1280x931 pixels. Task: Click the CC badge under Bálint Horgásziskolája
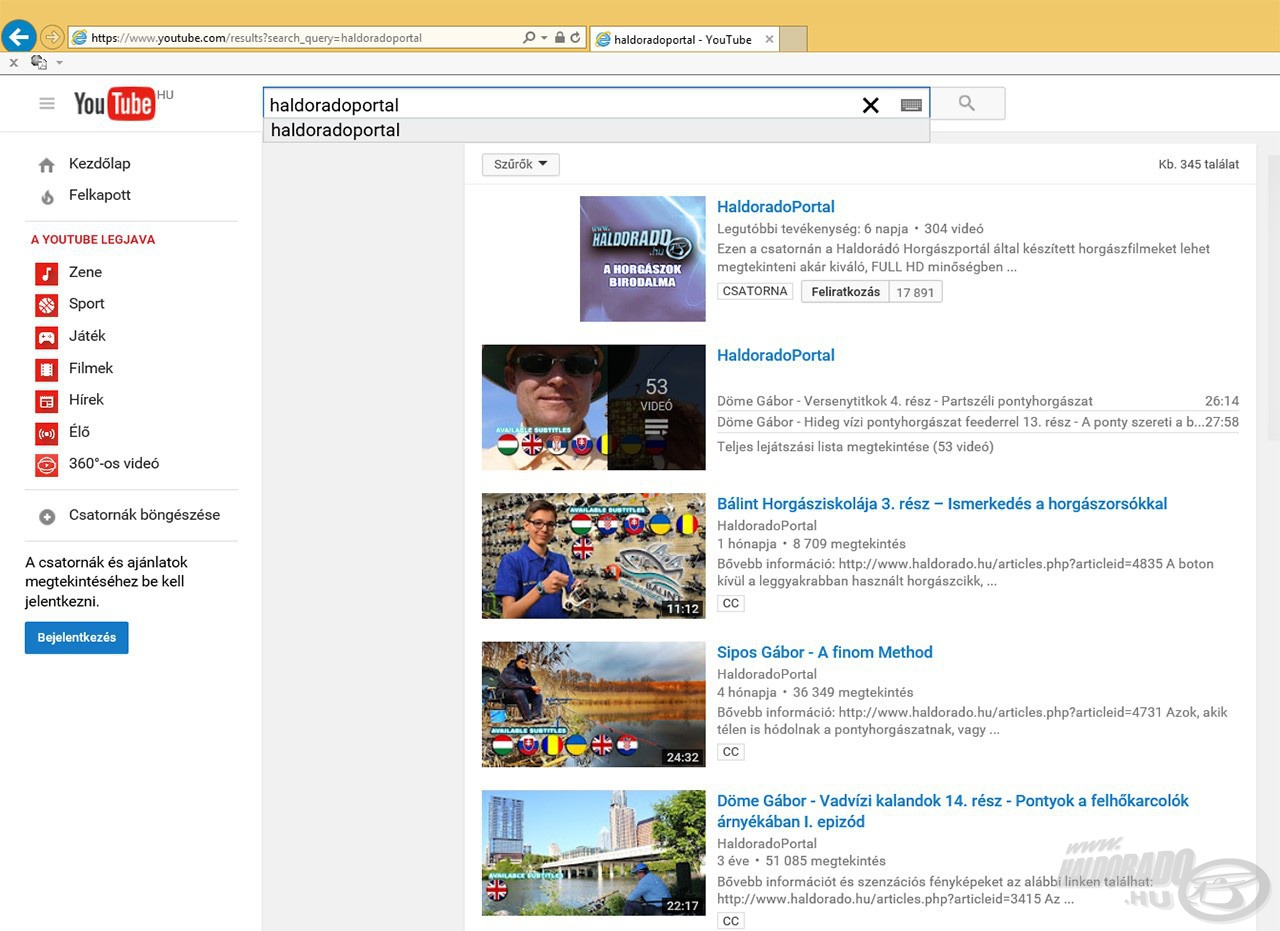coord(731,604)
